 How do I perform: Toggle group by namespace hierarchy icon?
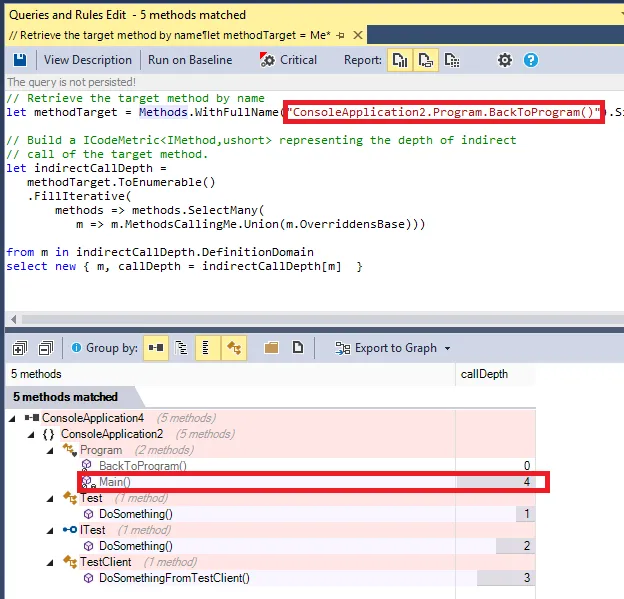tap(181, 348)
